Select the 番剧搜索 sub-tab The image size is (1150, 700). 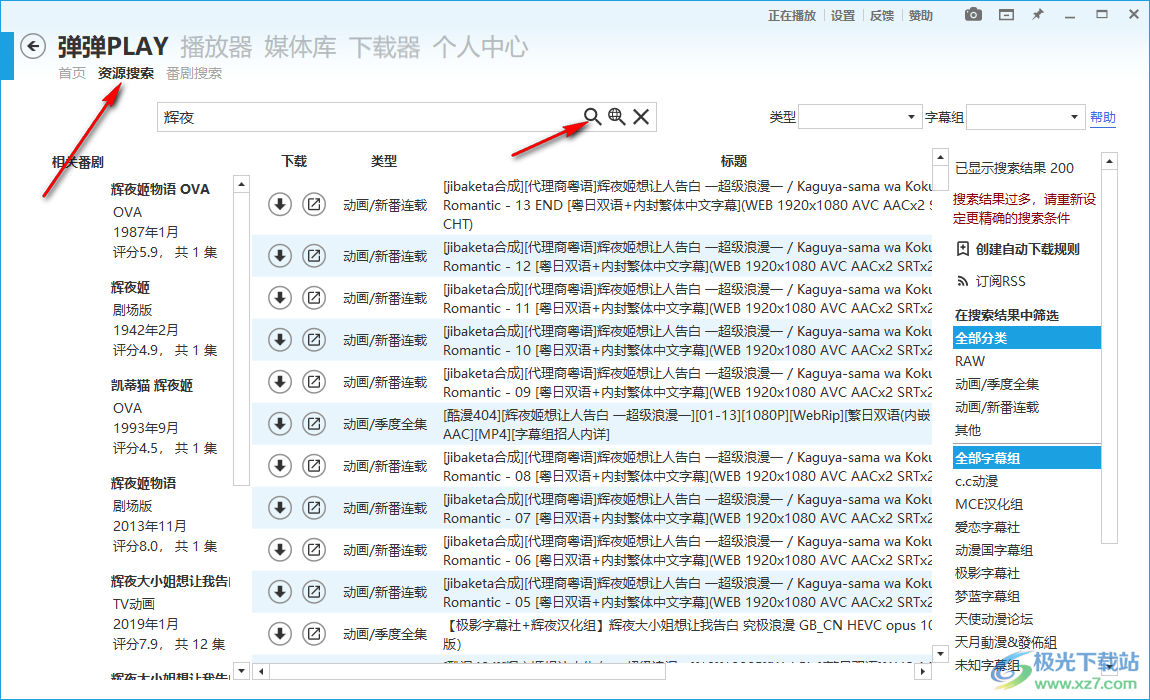point(194,73)
